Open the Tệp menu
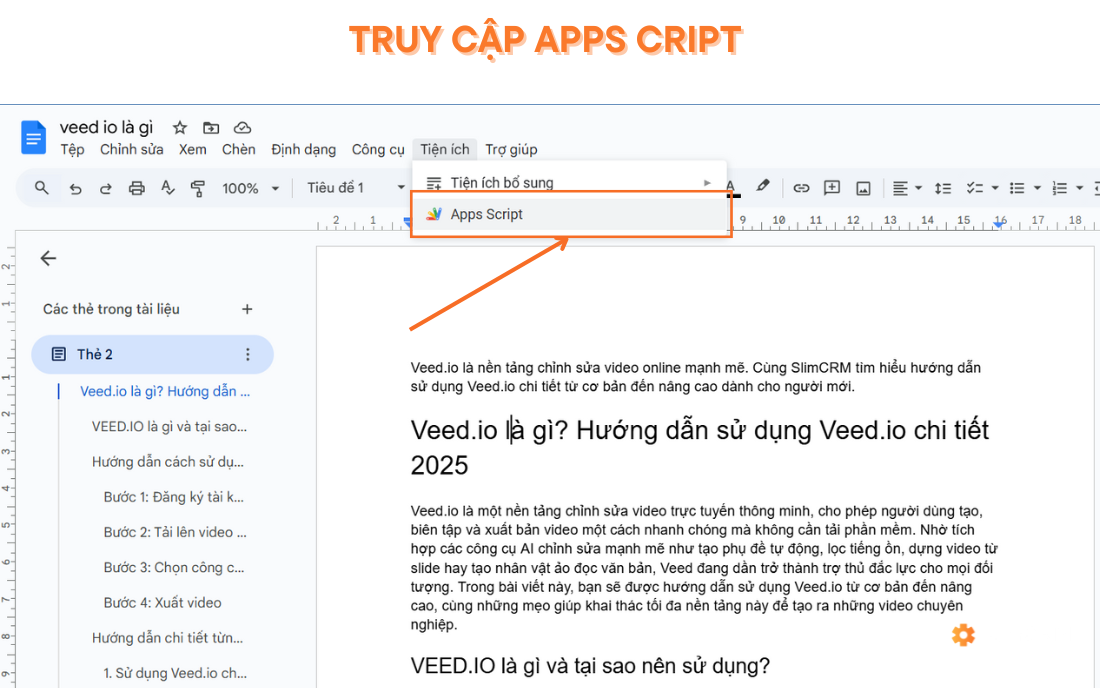Viewport: 1100px width, 688px height. click(72, 149)
